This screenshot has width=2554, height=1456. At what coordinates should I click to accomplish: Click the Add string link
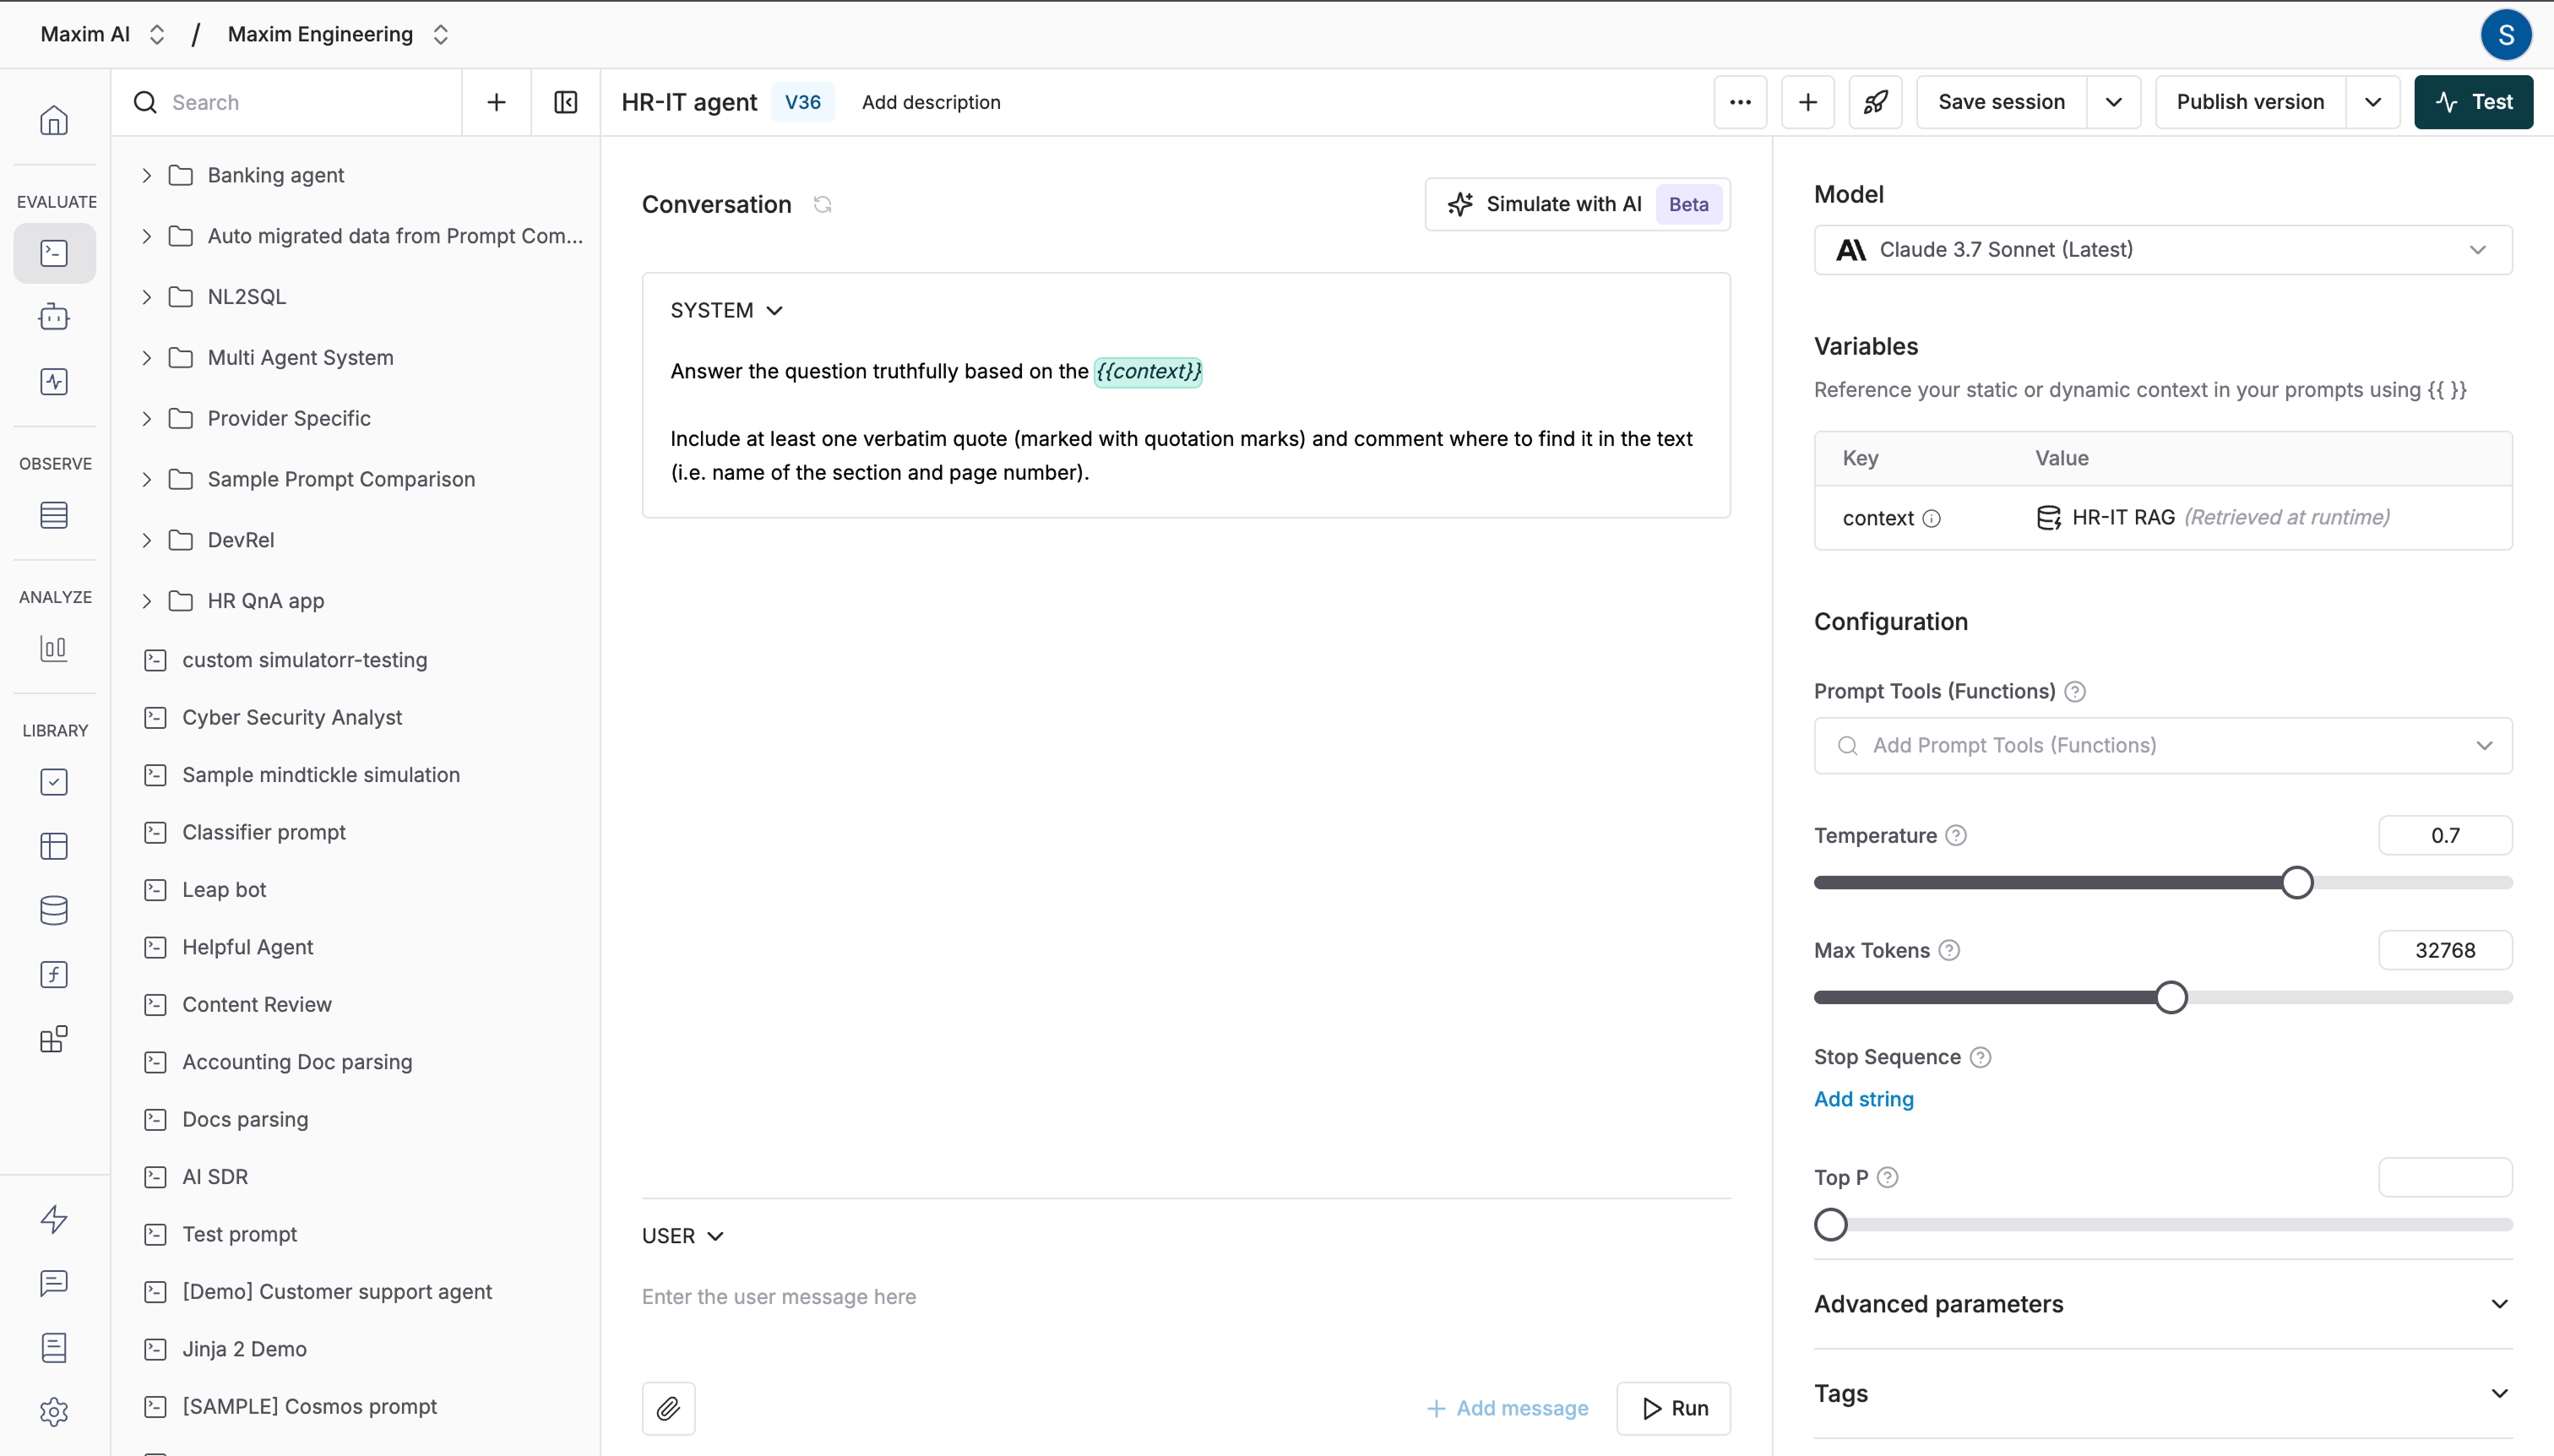[1863, 1099]
